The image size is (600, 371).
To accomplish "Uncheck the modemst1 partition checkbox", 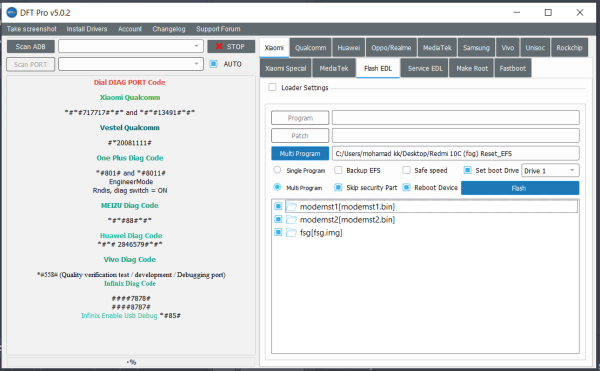I will click(278, 207).
